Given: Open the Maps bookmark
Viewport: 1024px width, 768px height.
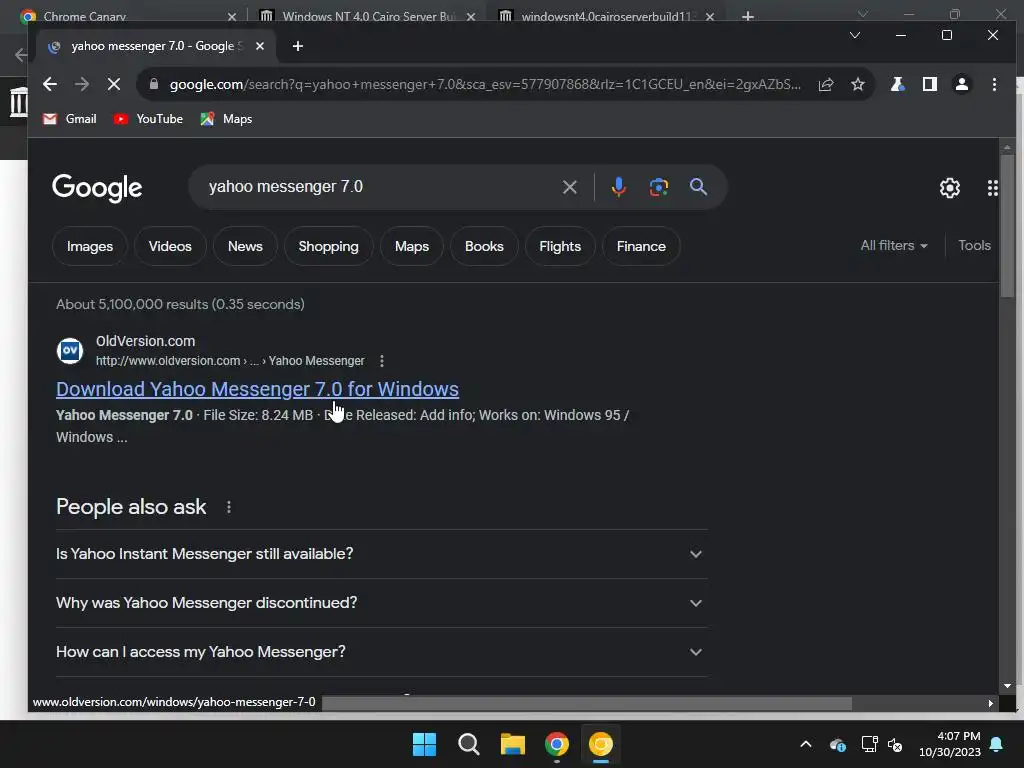Looking at the screenshot, I should click(x=226, y=119).
